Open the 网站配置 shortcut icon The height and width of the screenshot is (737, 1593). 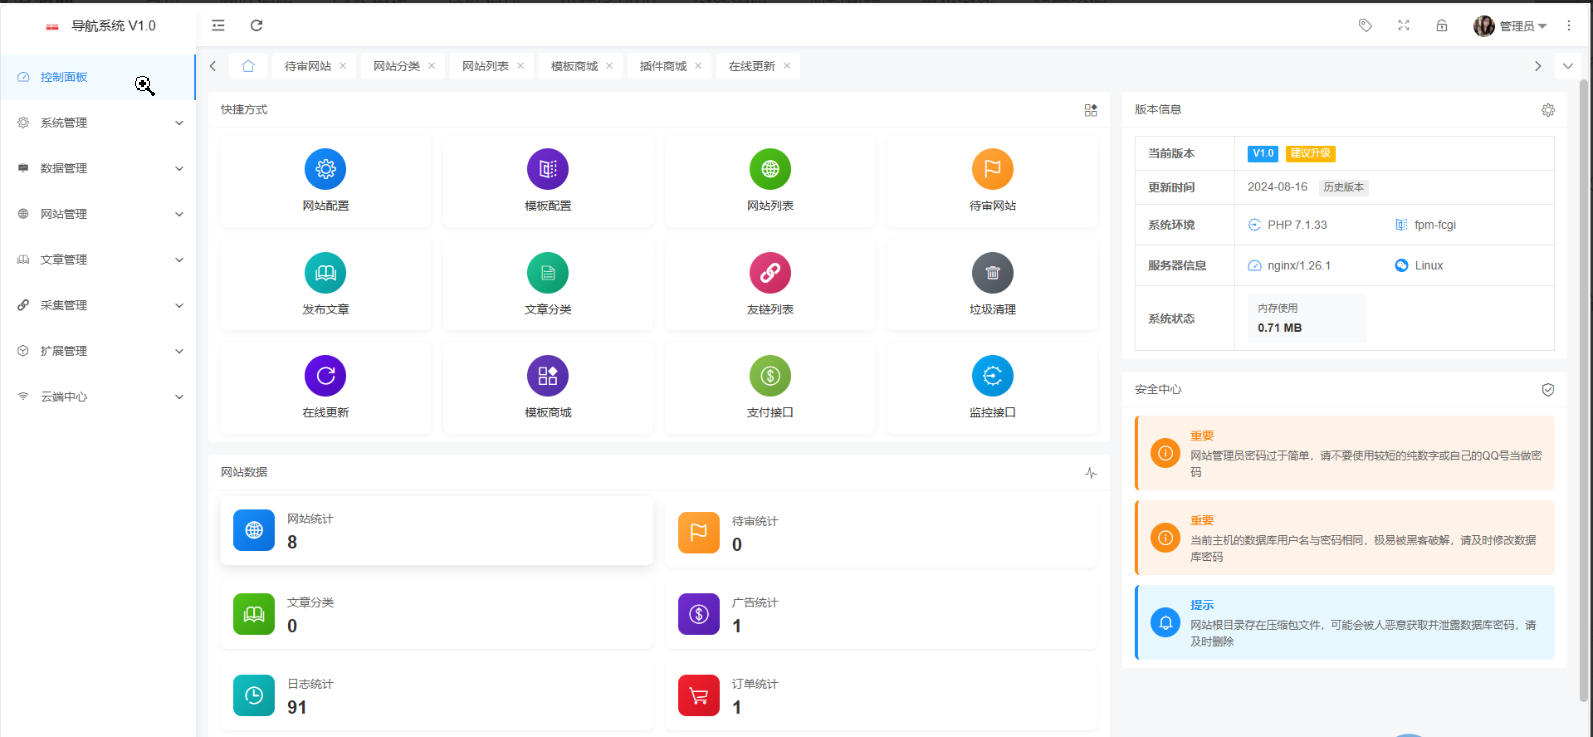click(x=325, y=169)
